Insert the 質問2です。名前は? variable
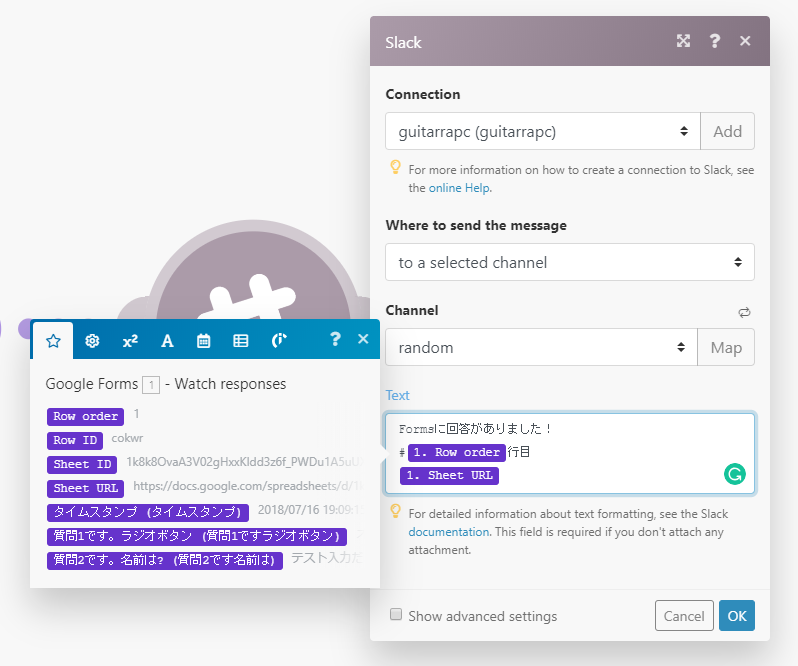 pos(164,560)
